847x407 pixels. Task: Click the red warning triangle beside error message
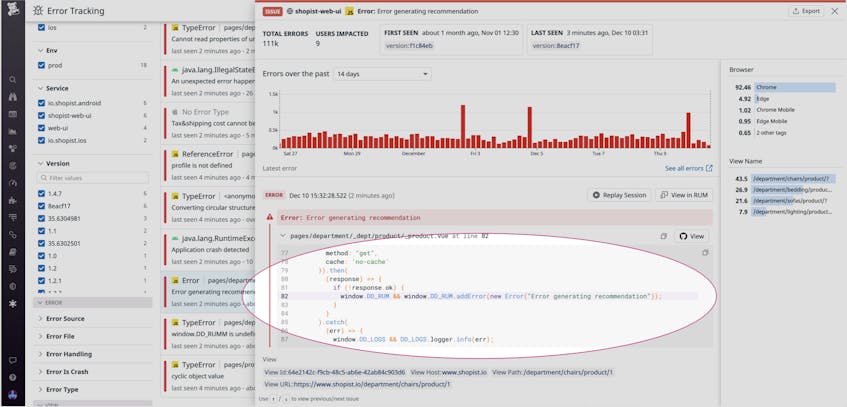270,216
